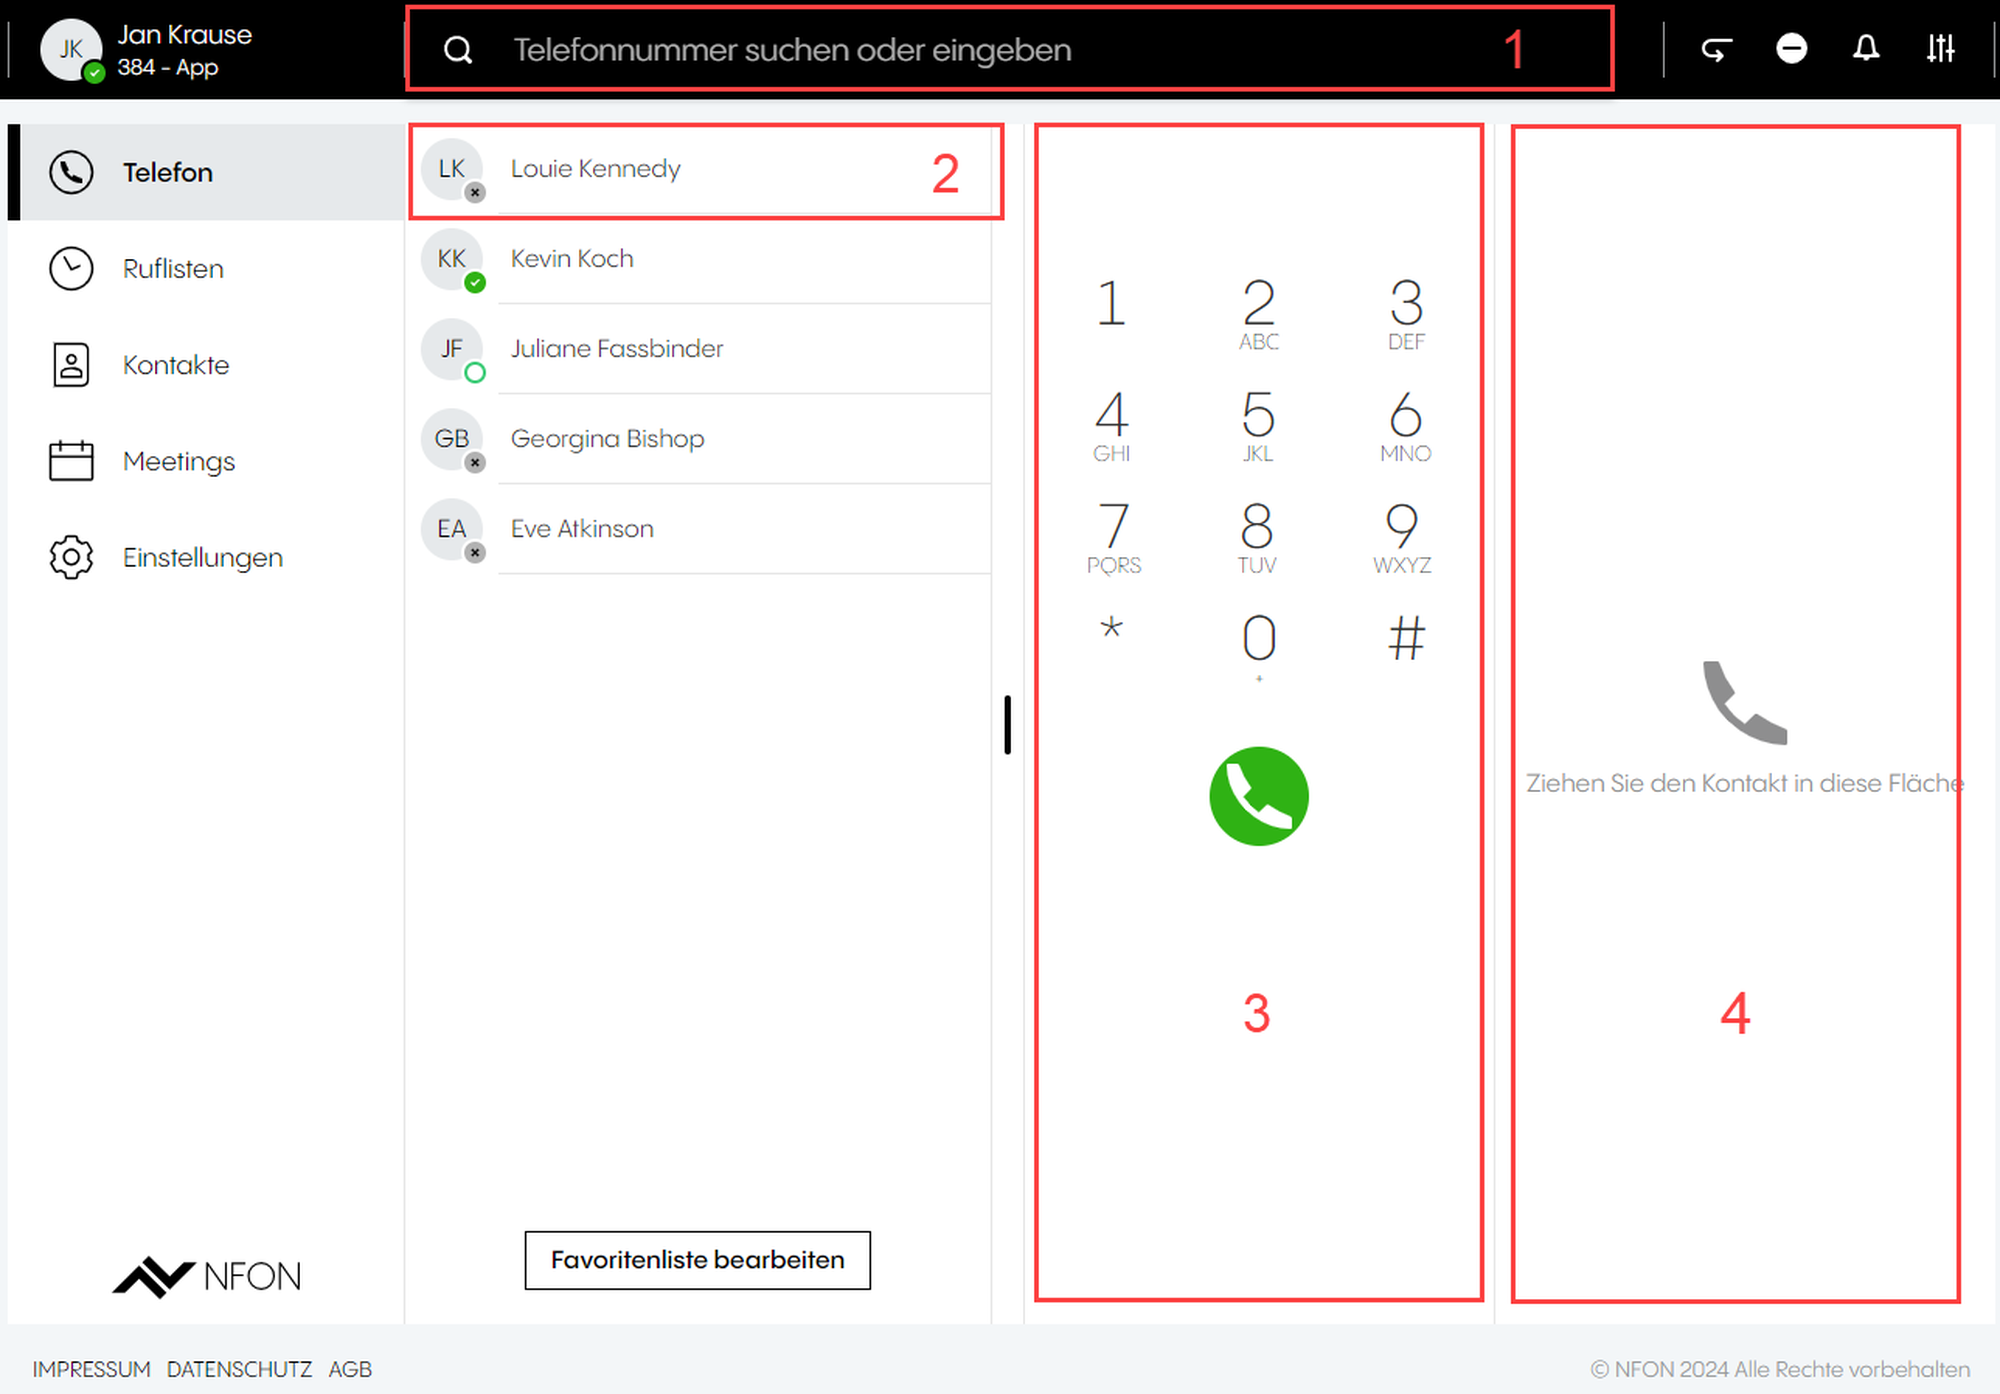Screen dimensions: 2000x1394
Task: Open the audio settings sliders icon
Action: point(1940,48)
